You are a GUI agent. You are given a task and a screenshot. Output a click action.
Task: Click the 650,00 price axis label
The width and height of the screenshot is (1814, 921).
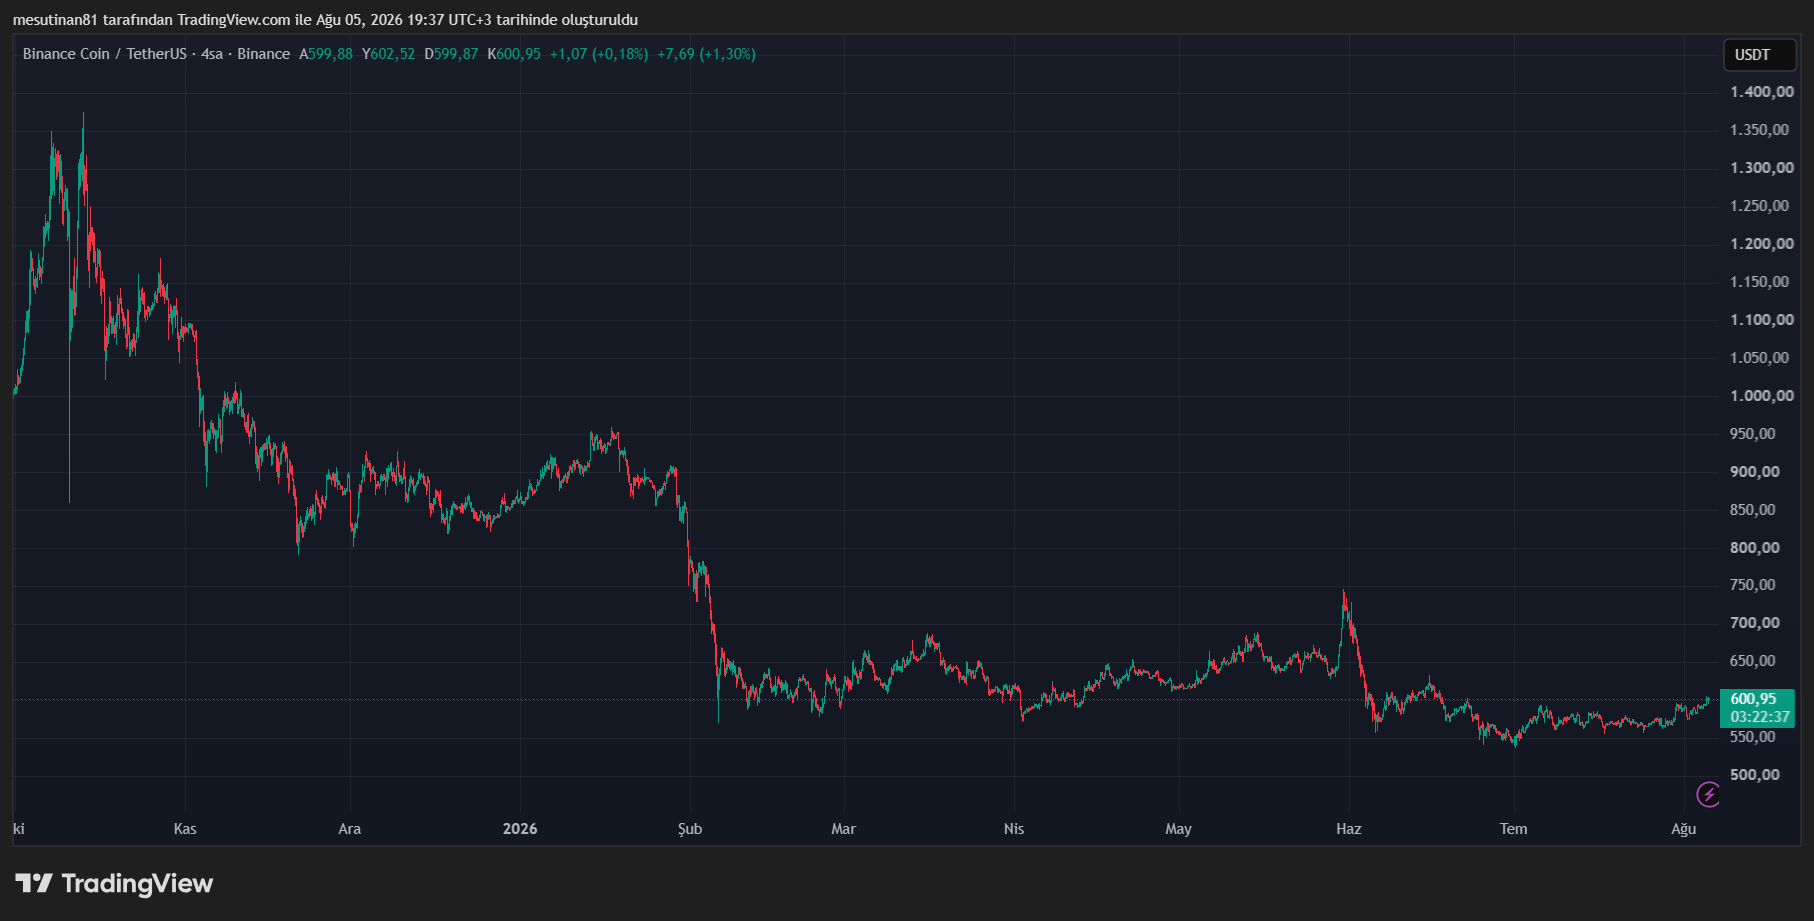click(x=1753, y=661)
